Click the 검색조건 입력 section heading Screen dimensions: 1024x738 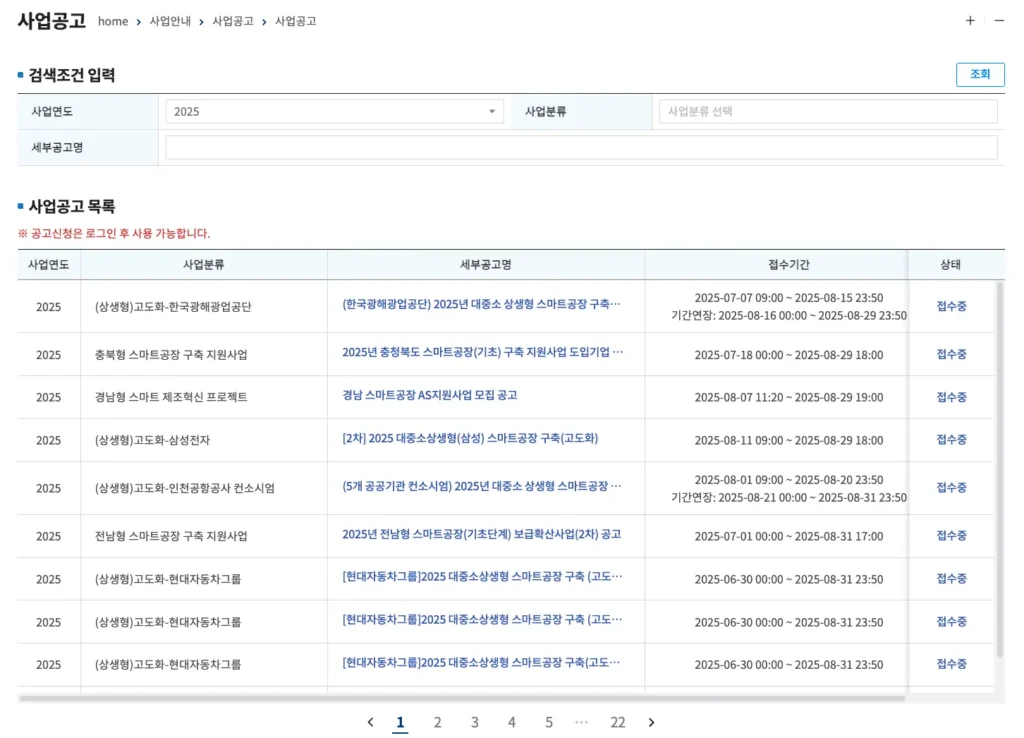click(72, 75)
